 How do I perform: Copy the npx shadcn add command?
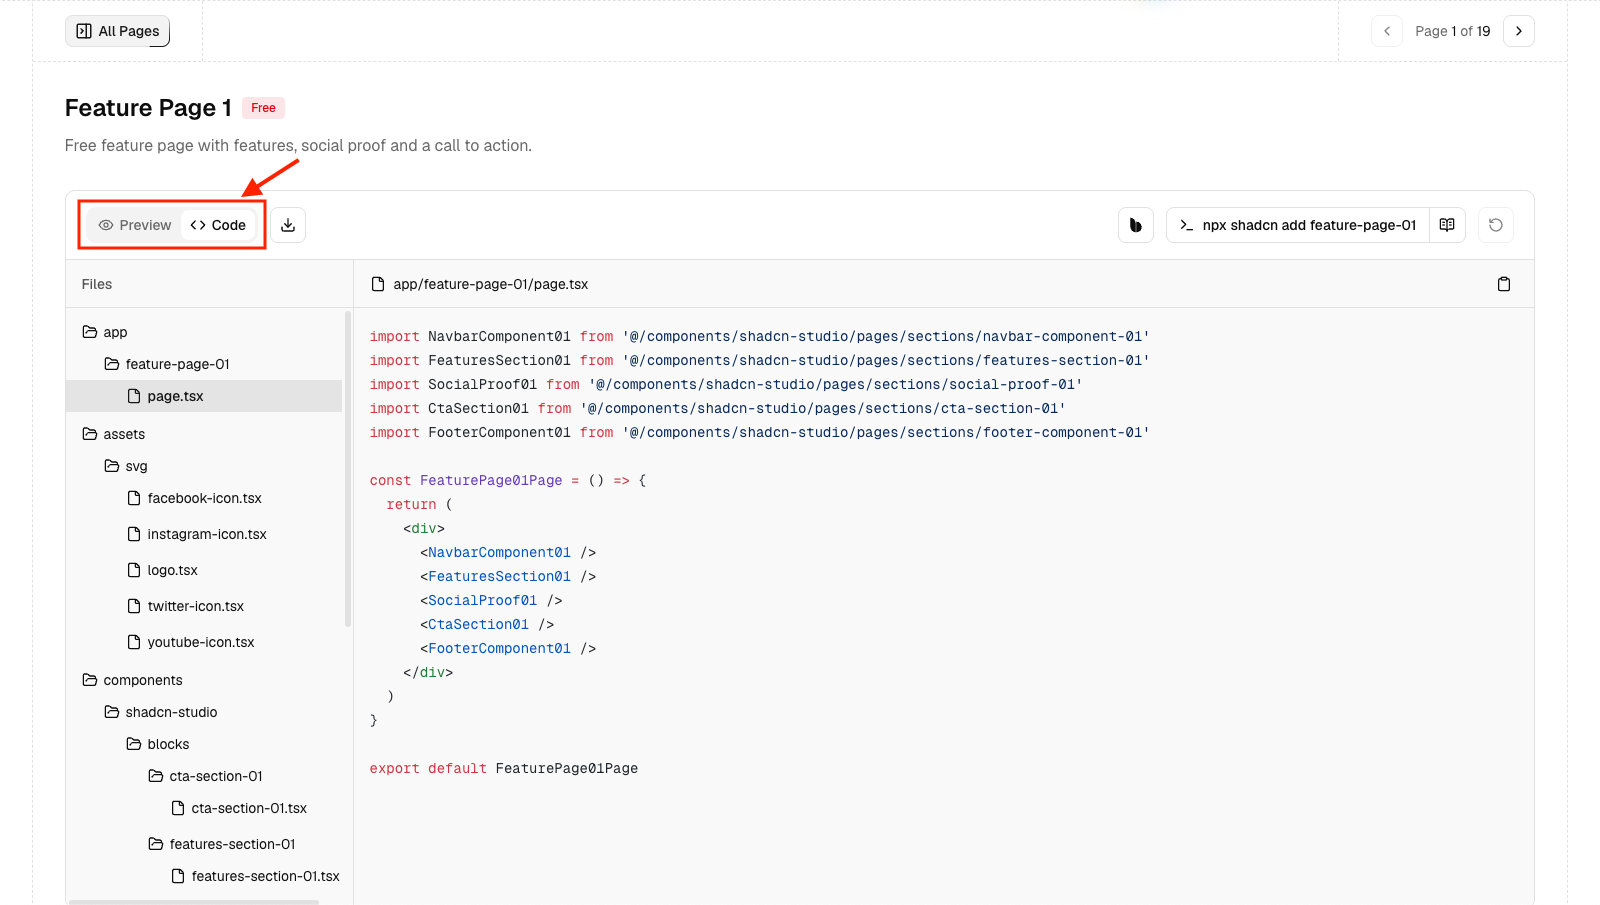(x=1298, y=225)
